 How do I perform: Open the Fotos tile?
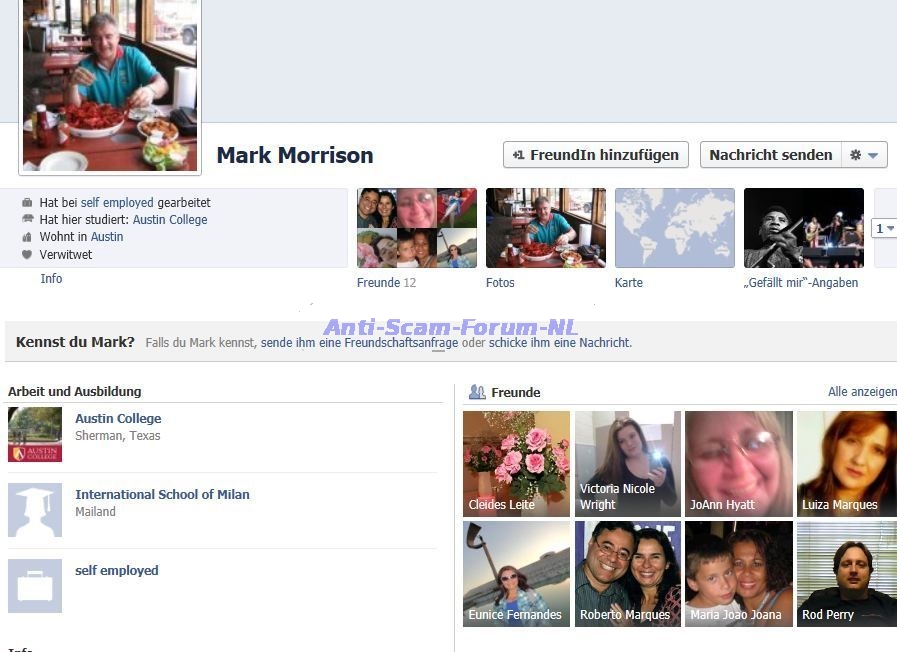(545, 228)
